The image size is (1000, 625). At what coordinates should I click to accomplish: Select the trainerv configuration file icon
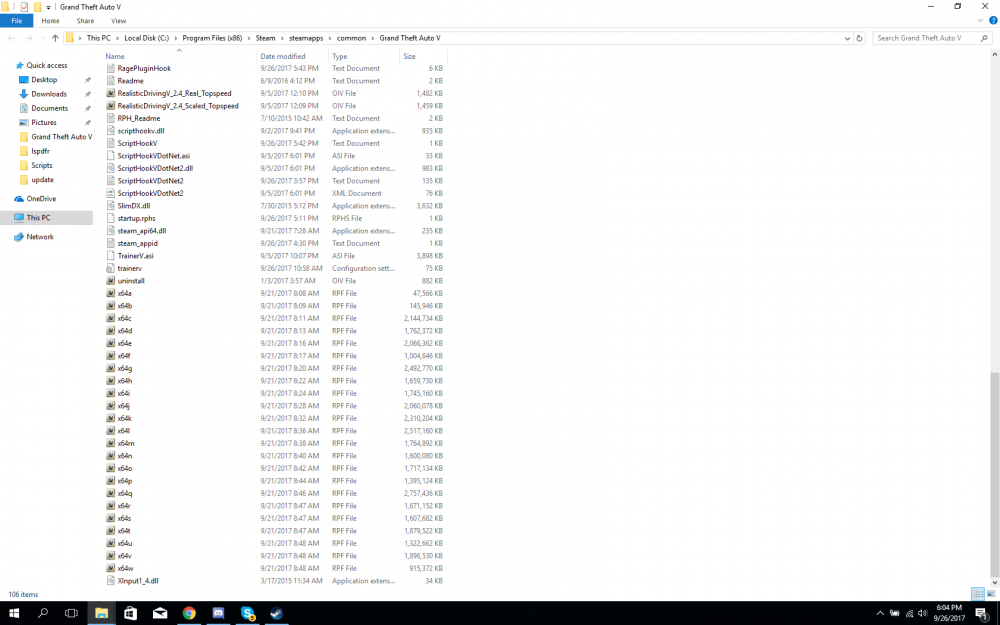click(110, 268)
